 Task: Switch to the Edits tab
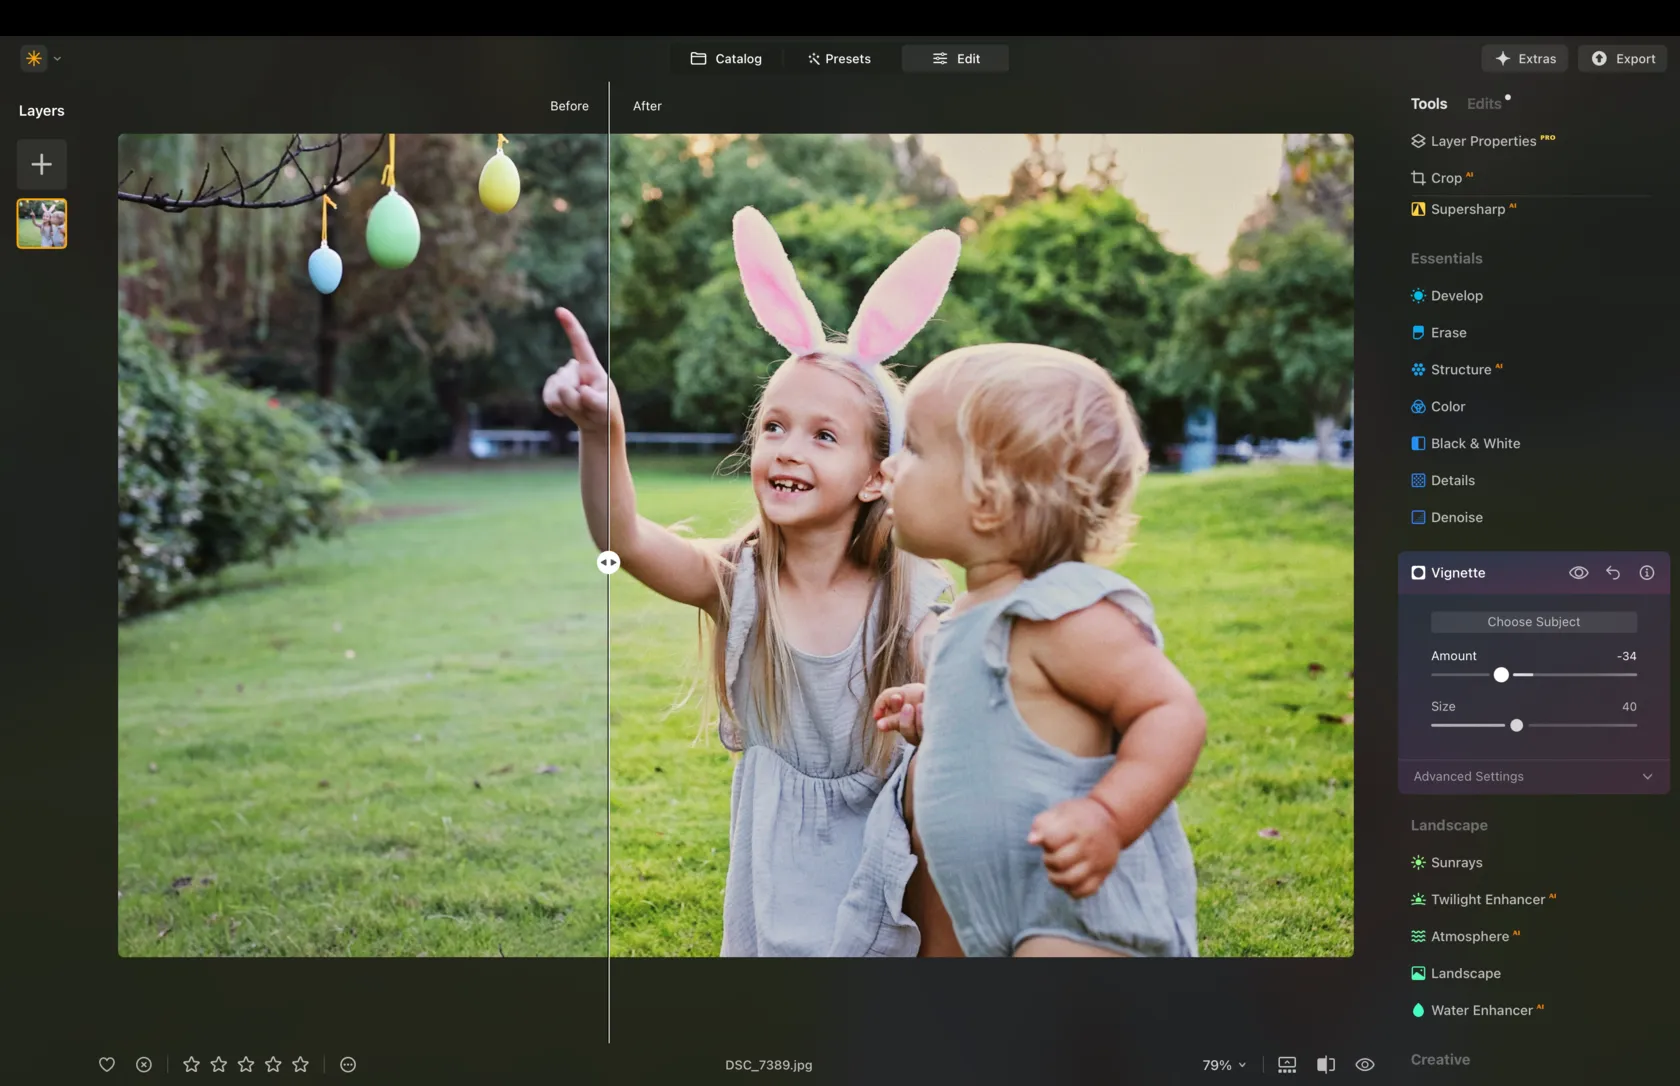[x=1484, y=104]
